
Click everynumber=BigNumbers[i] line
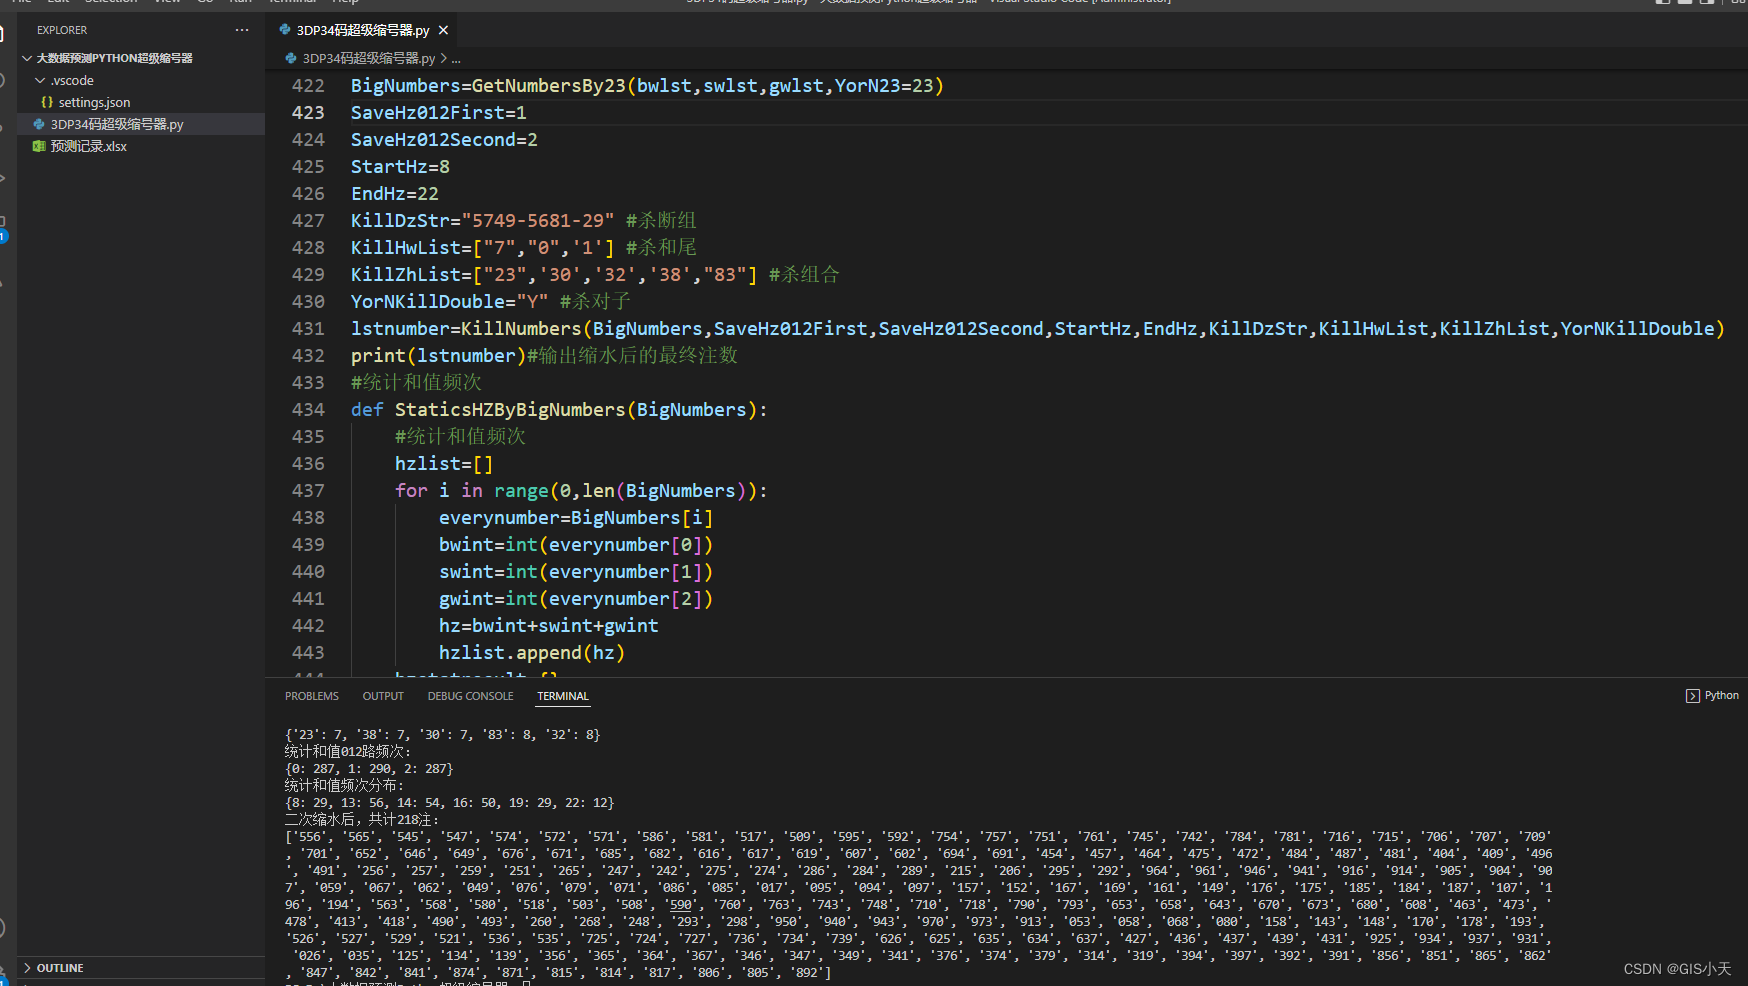(576, 518)
